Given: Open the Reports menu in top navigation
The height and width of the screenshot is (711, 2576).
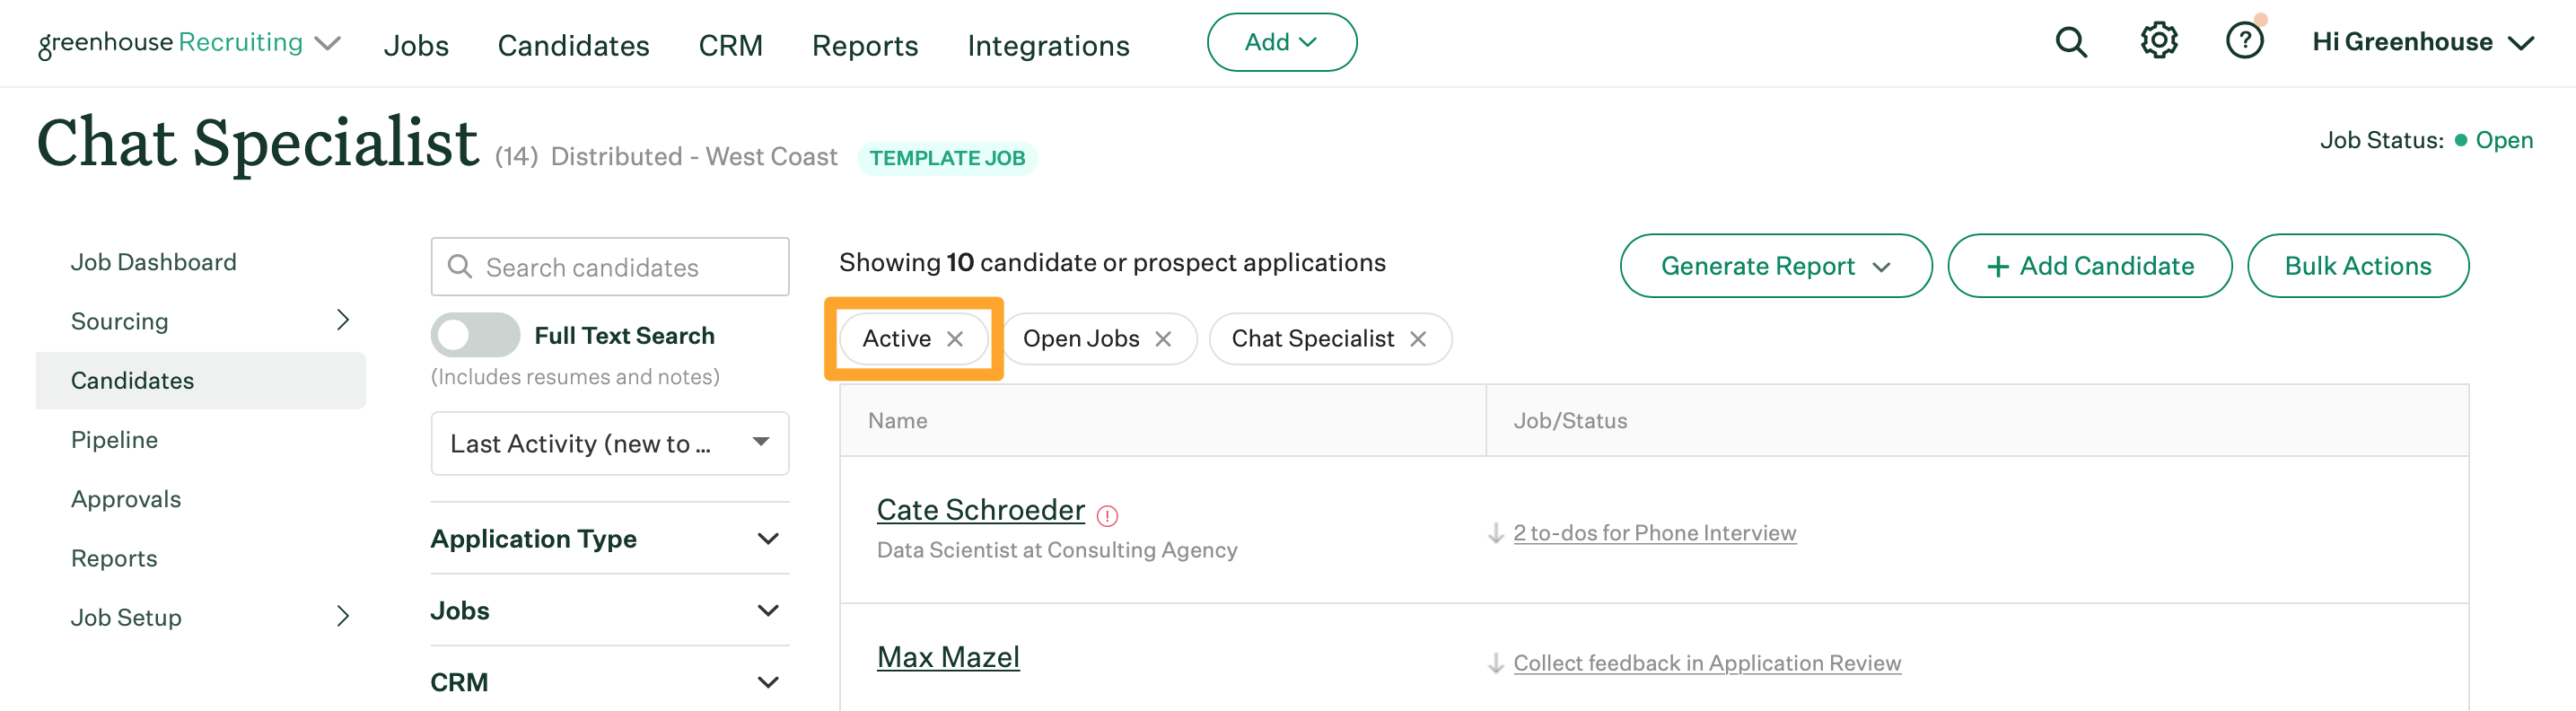Looking at the screenshot, I should tap(864, 45).
